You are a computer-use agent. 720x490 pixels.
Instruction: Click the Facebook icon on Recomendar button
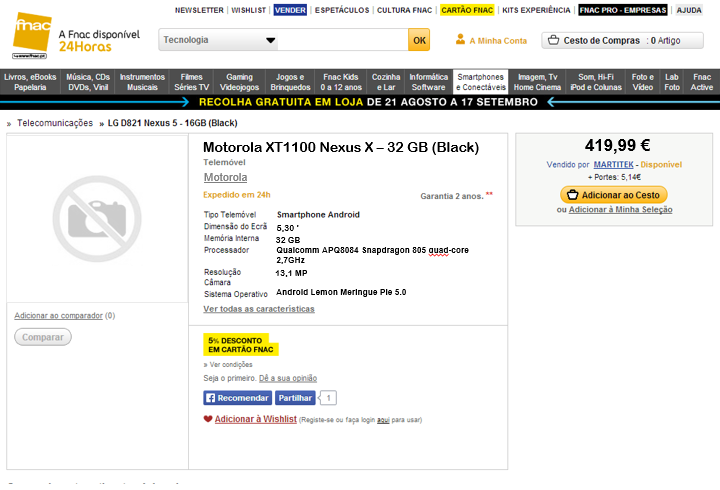210,398
